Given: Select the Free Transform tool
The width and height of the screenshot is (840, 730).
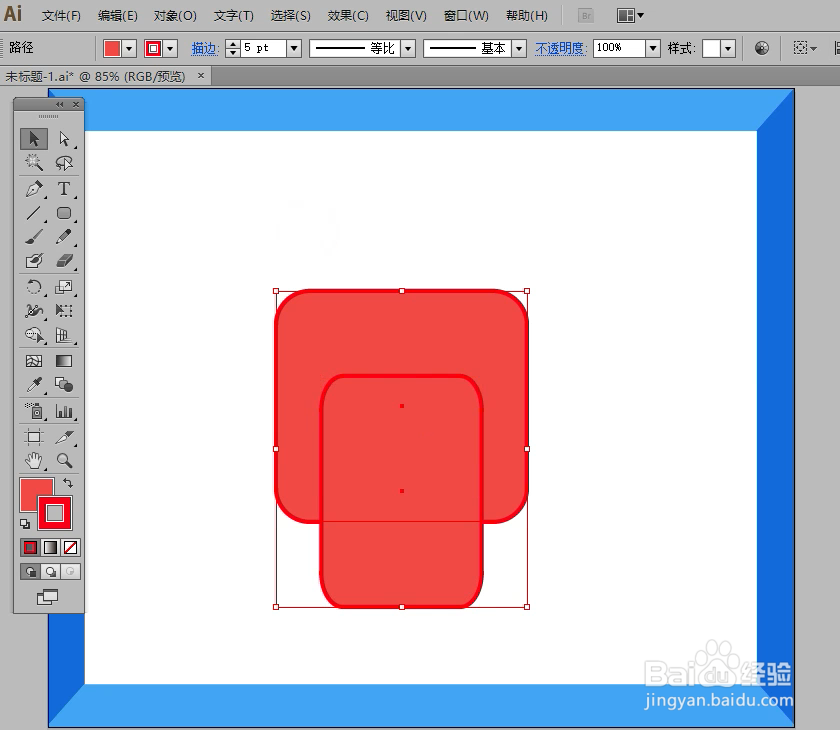Looking at the screenshot, I should pyautogui.click(x=64, y=311).
